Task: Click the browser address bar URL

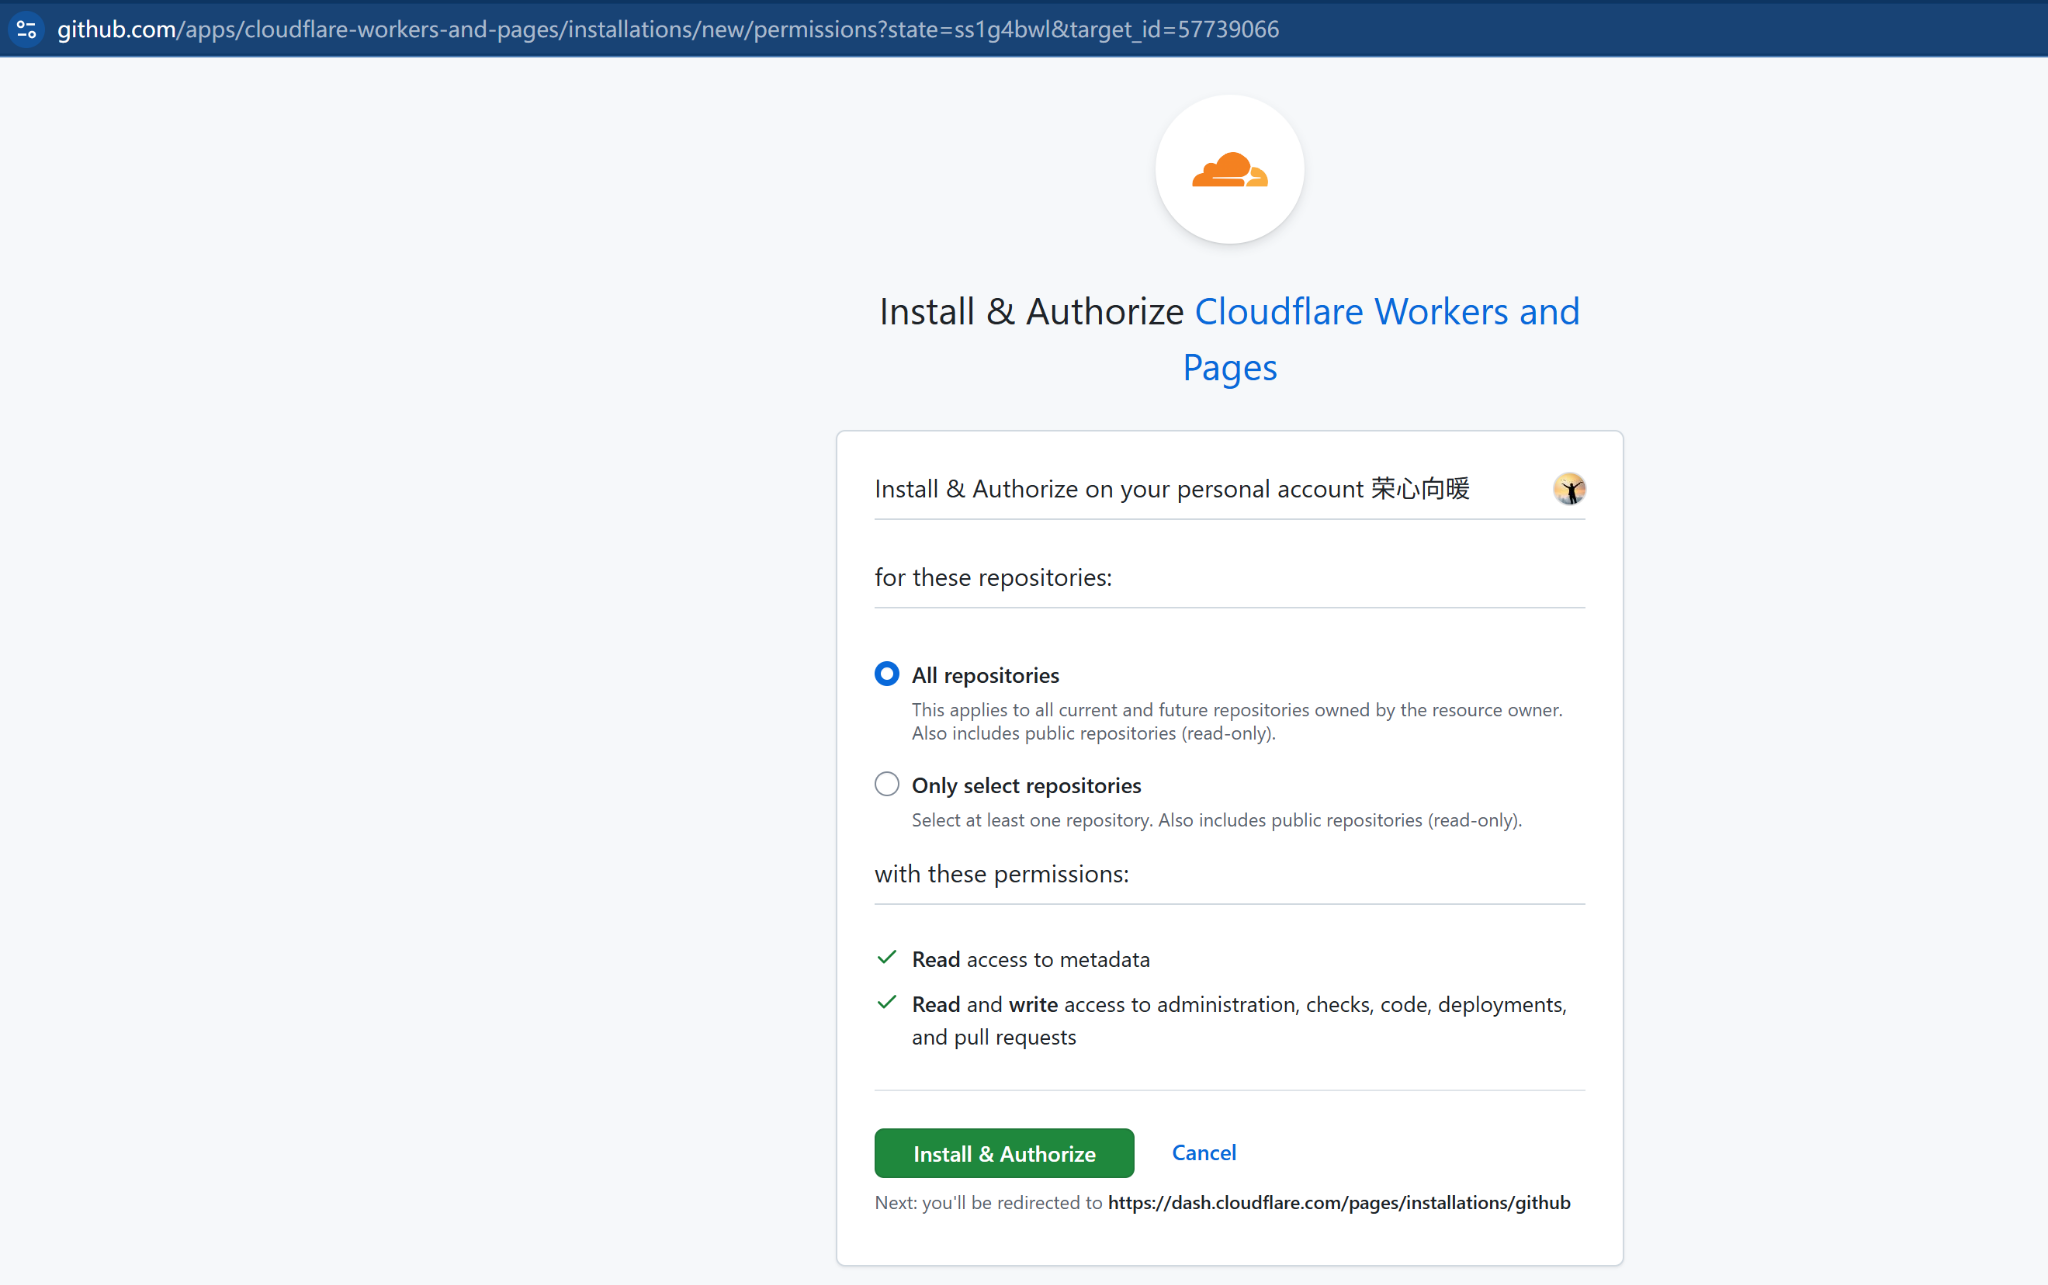Action: coord(668,29)
